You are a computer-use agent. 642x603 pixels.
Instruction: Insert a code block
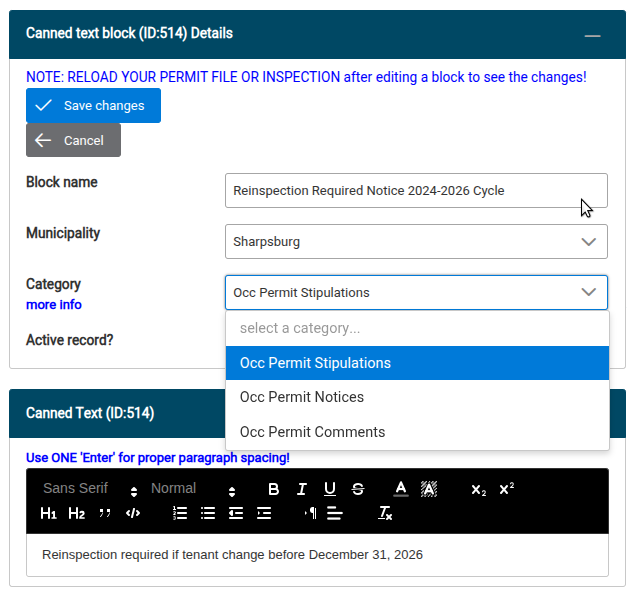click(133, 513)
